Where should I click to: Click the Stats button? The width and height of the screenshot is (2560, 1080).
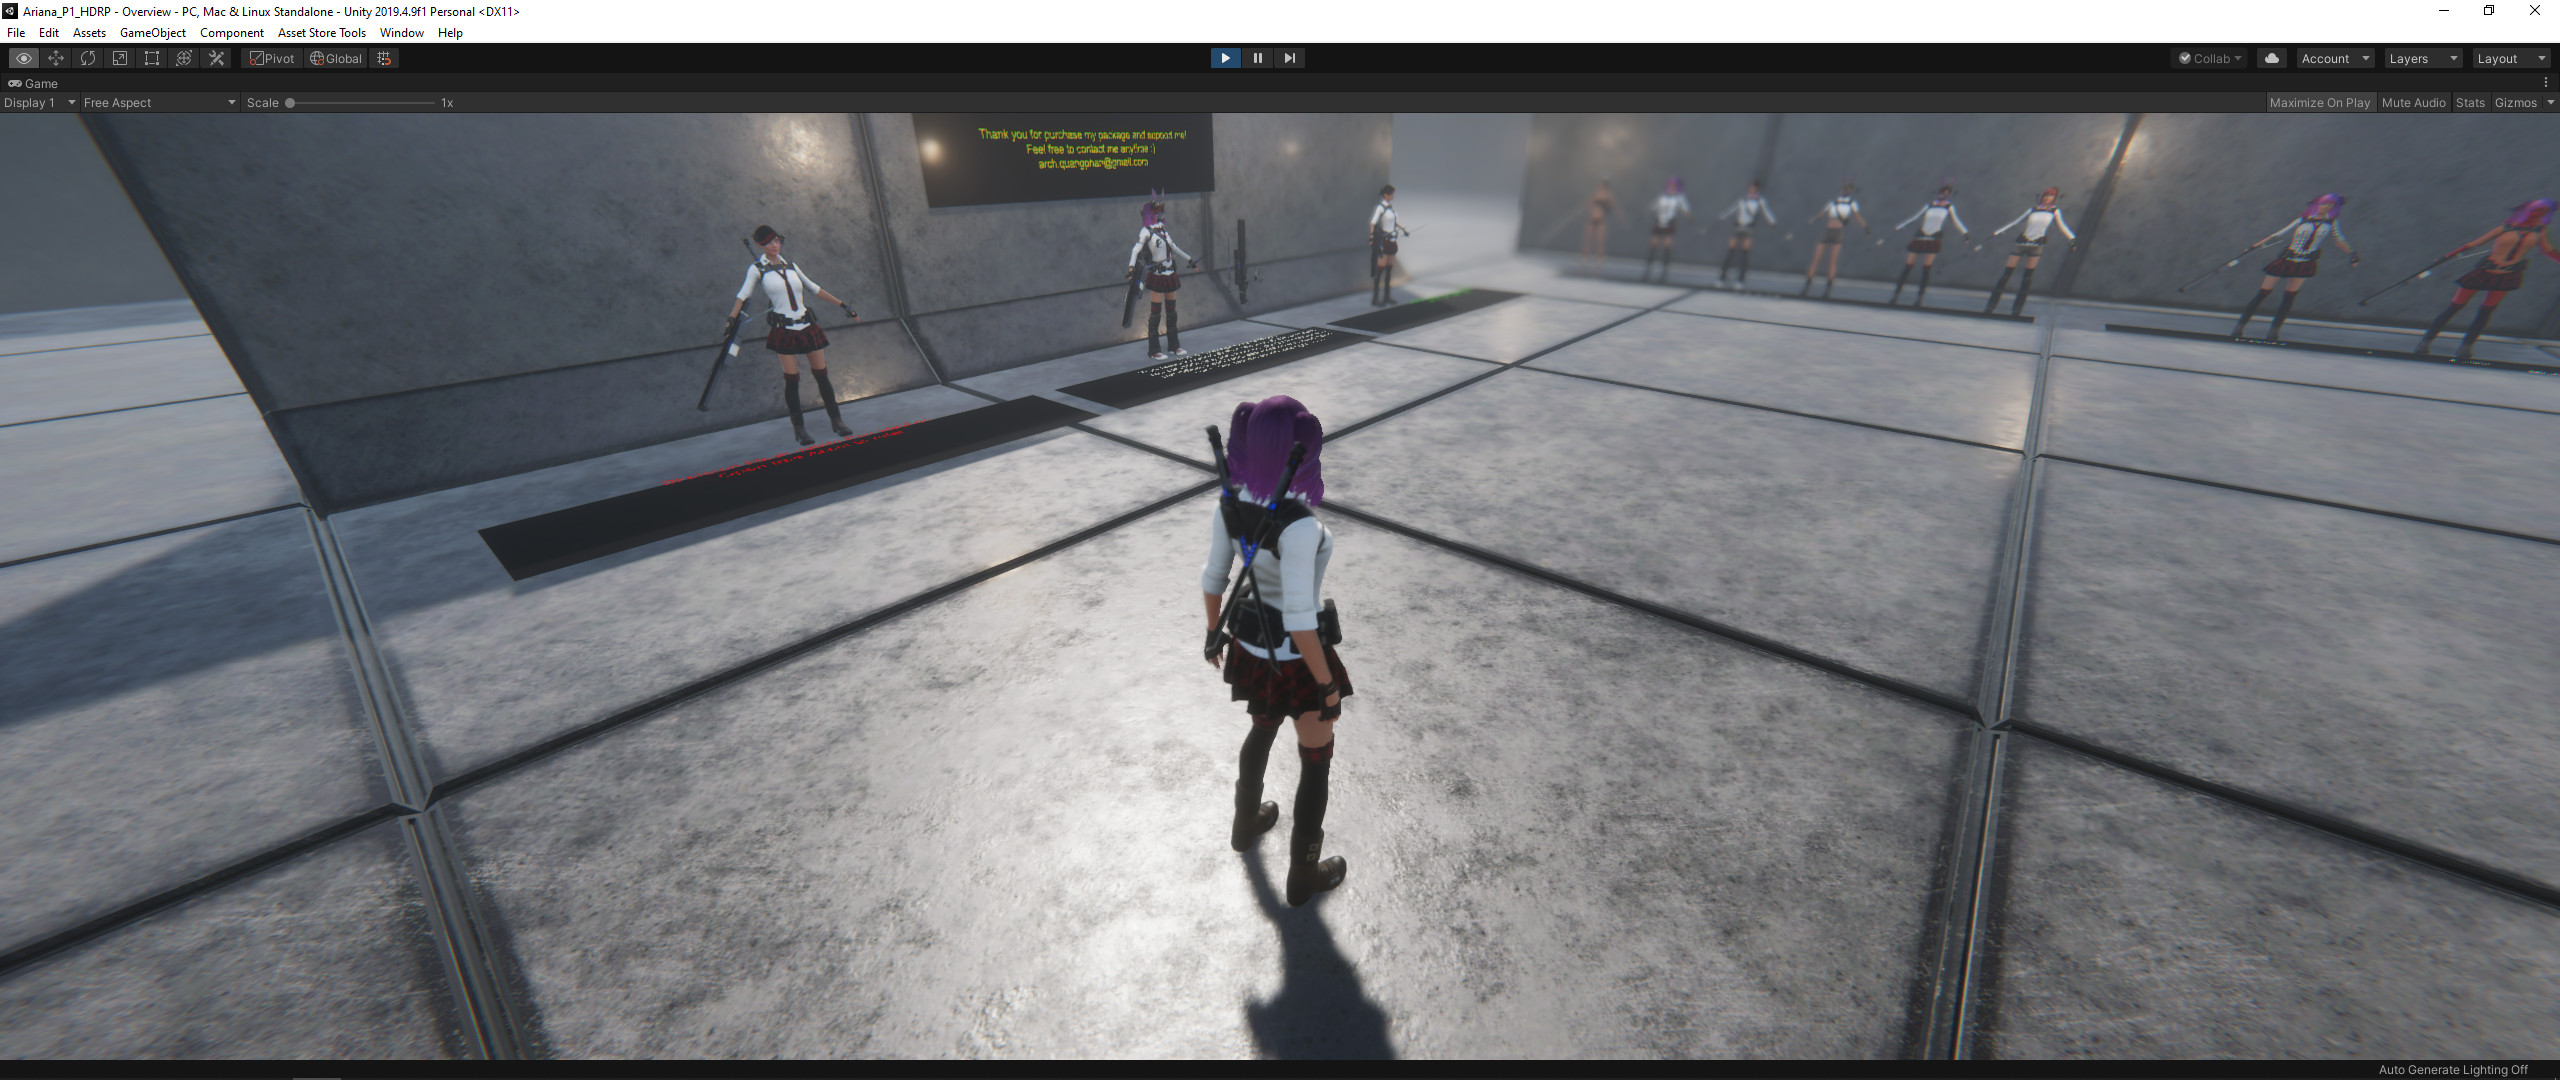click(x=2470, y=102)
